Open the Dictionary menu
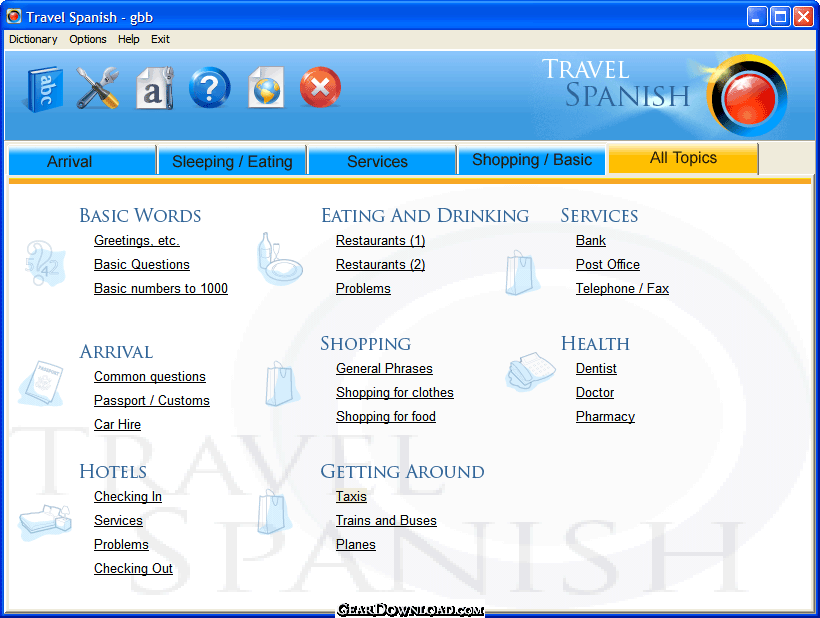The height and width of the screenshot is (618, 820). 33,39
